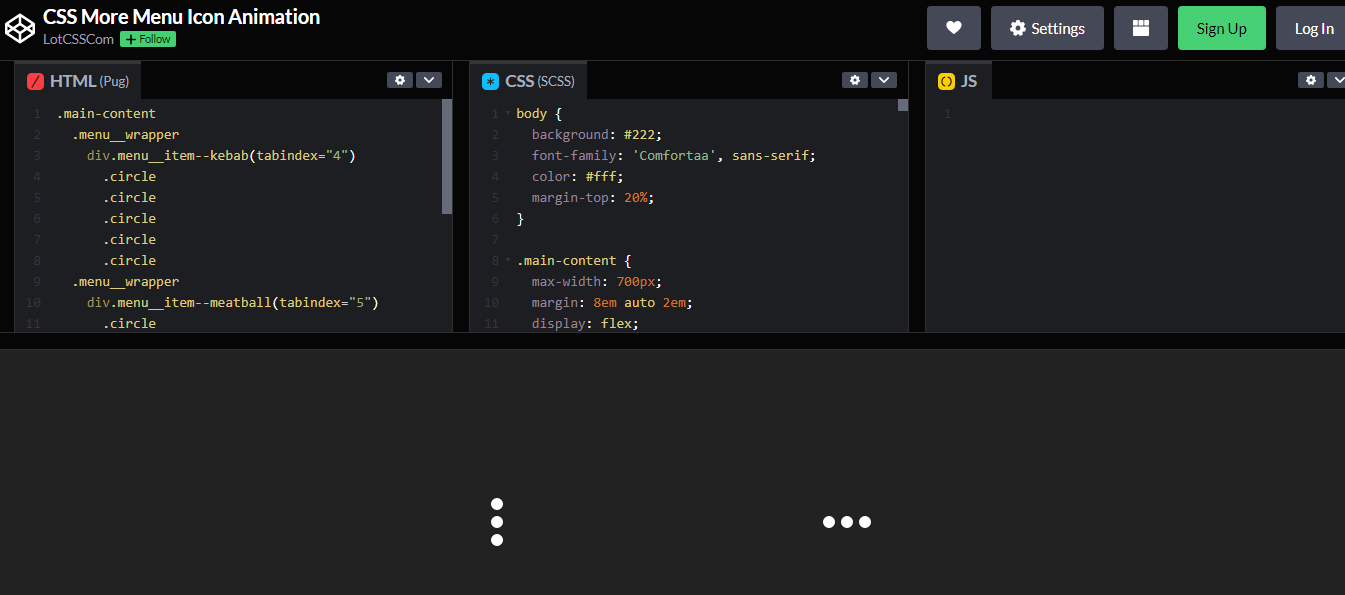Image resolution: width=1345 pixels, height=595 pixels.
Task: Expand the HTML panel dropdown chevron
Action: tap(429, 79)
